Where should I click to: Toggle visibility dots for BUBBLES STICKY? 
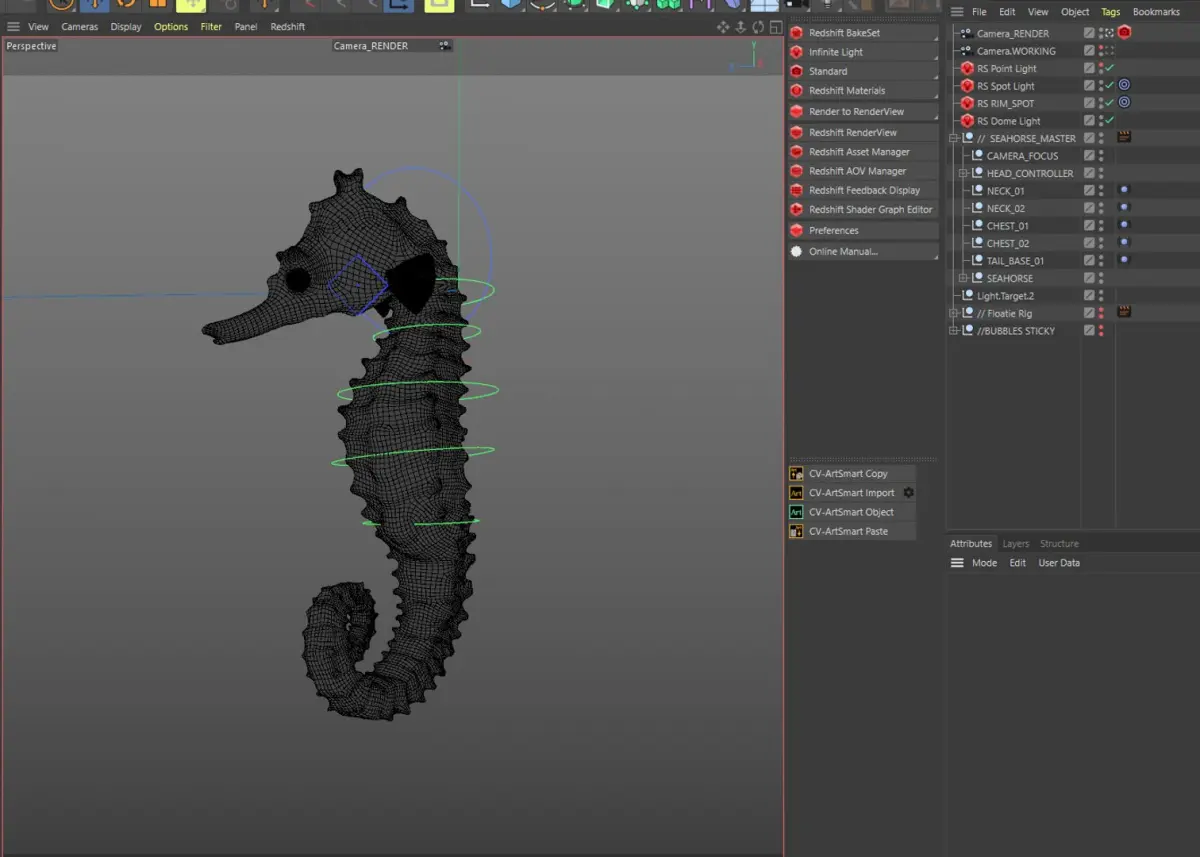(x=1101, y=331)
